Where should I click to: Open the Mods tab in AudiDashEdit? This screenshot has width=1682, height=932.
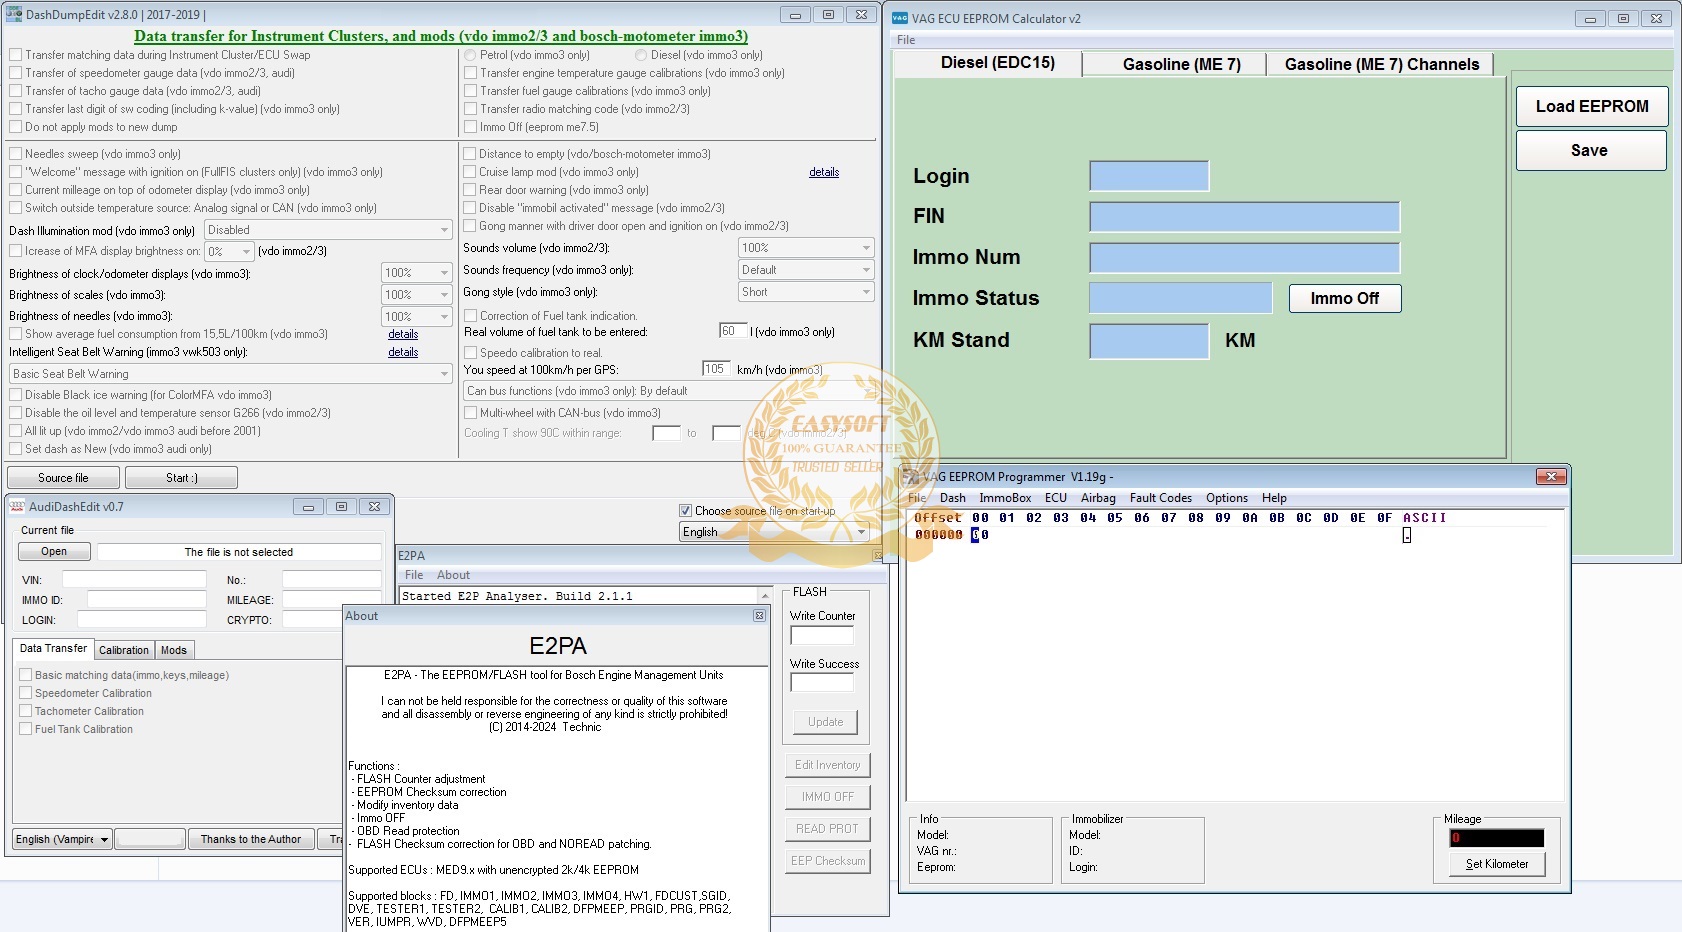pos(174,650)
